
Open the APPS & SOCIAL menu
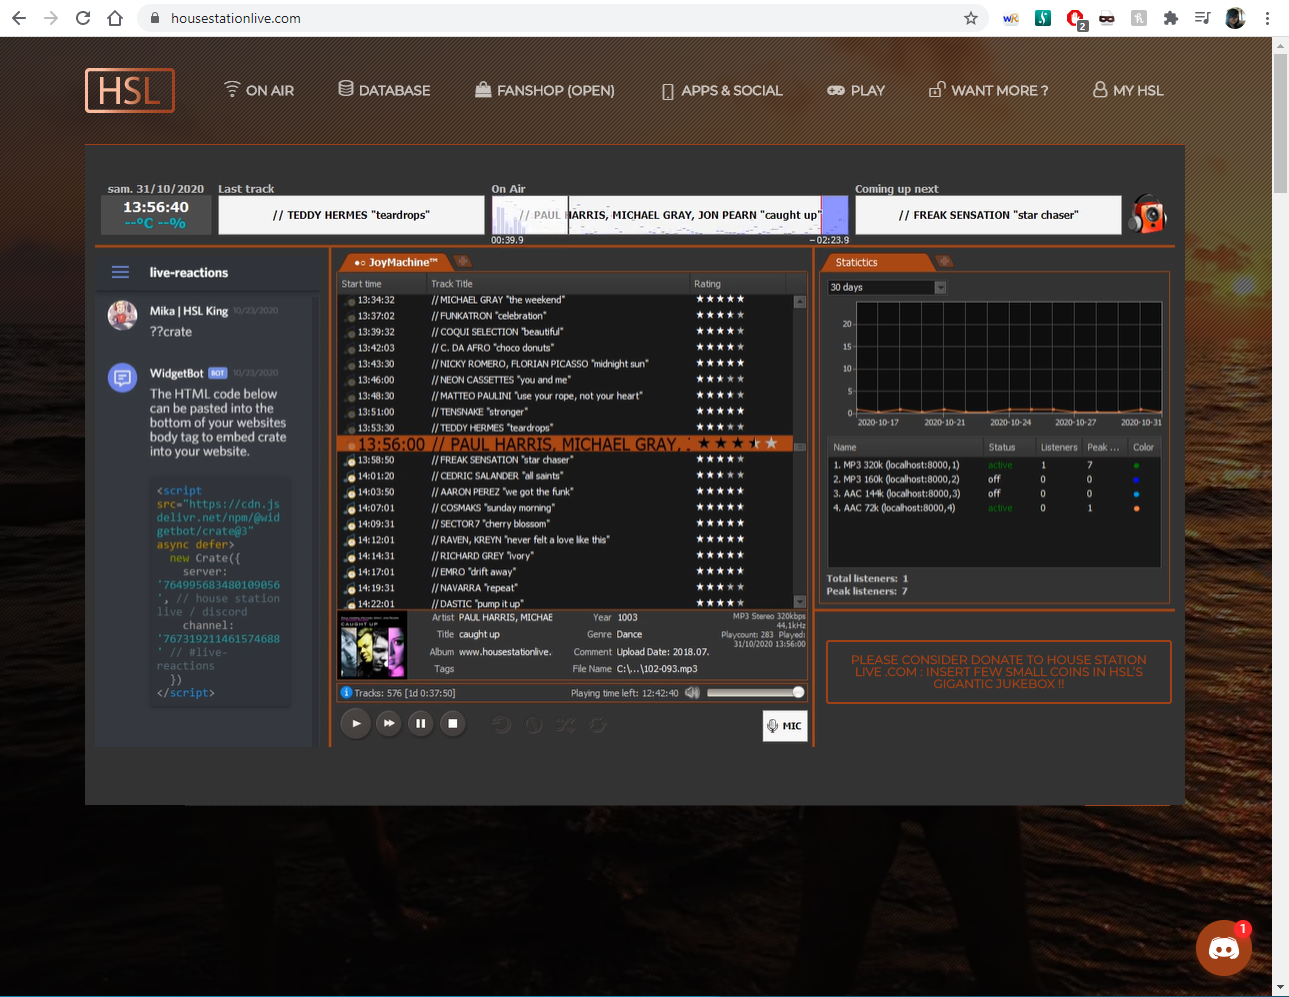click(x=722, y=90)
